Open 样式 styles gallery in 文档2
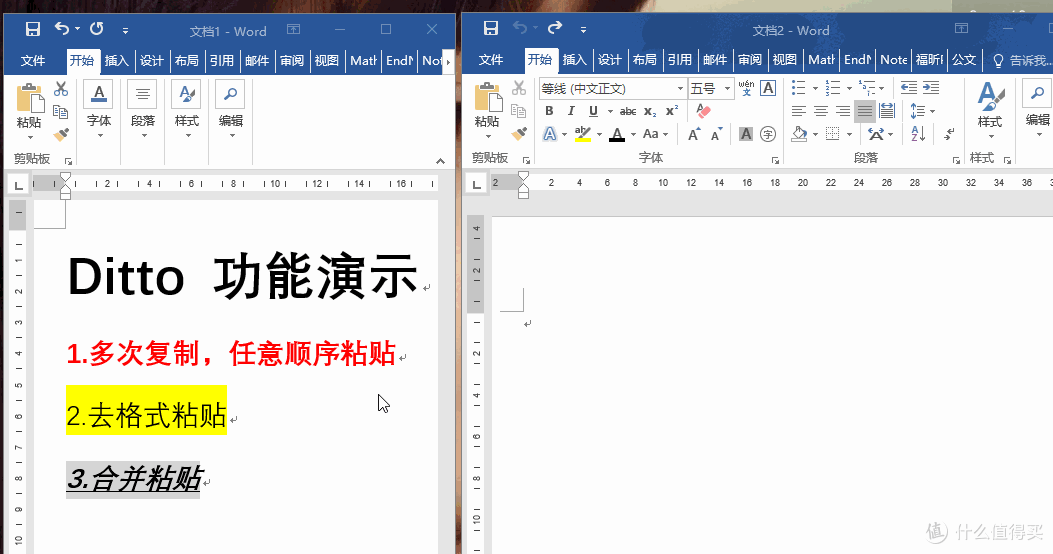Viewport: 1053px width, 554px height. click(x=990, y=109)
